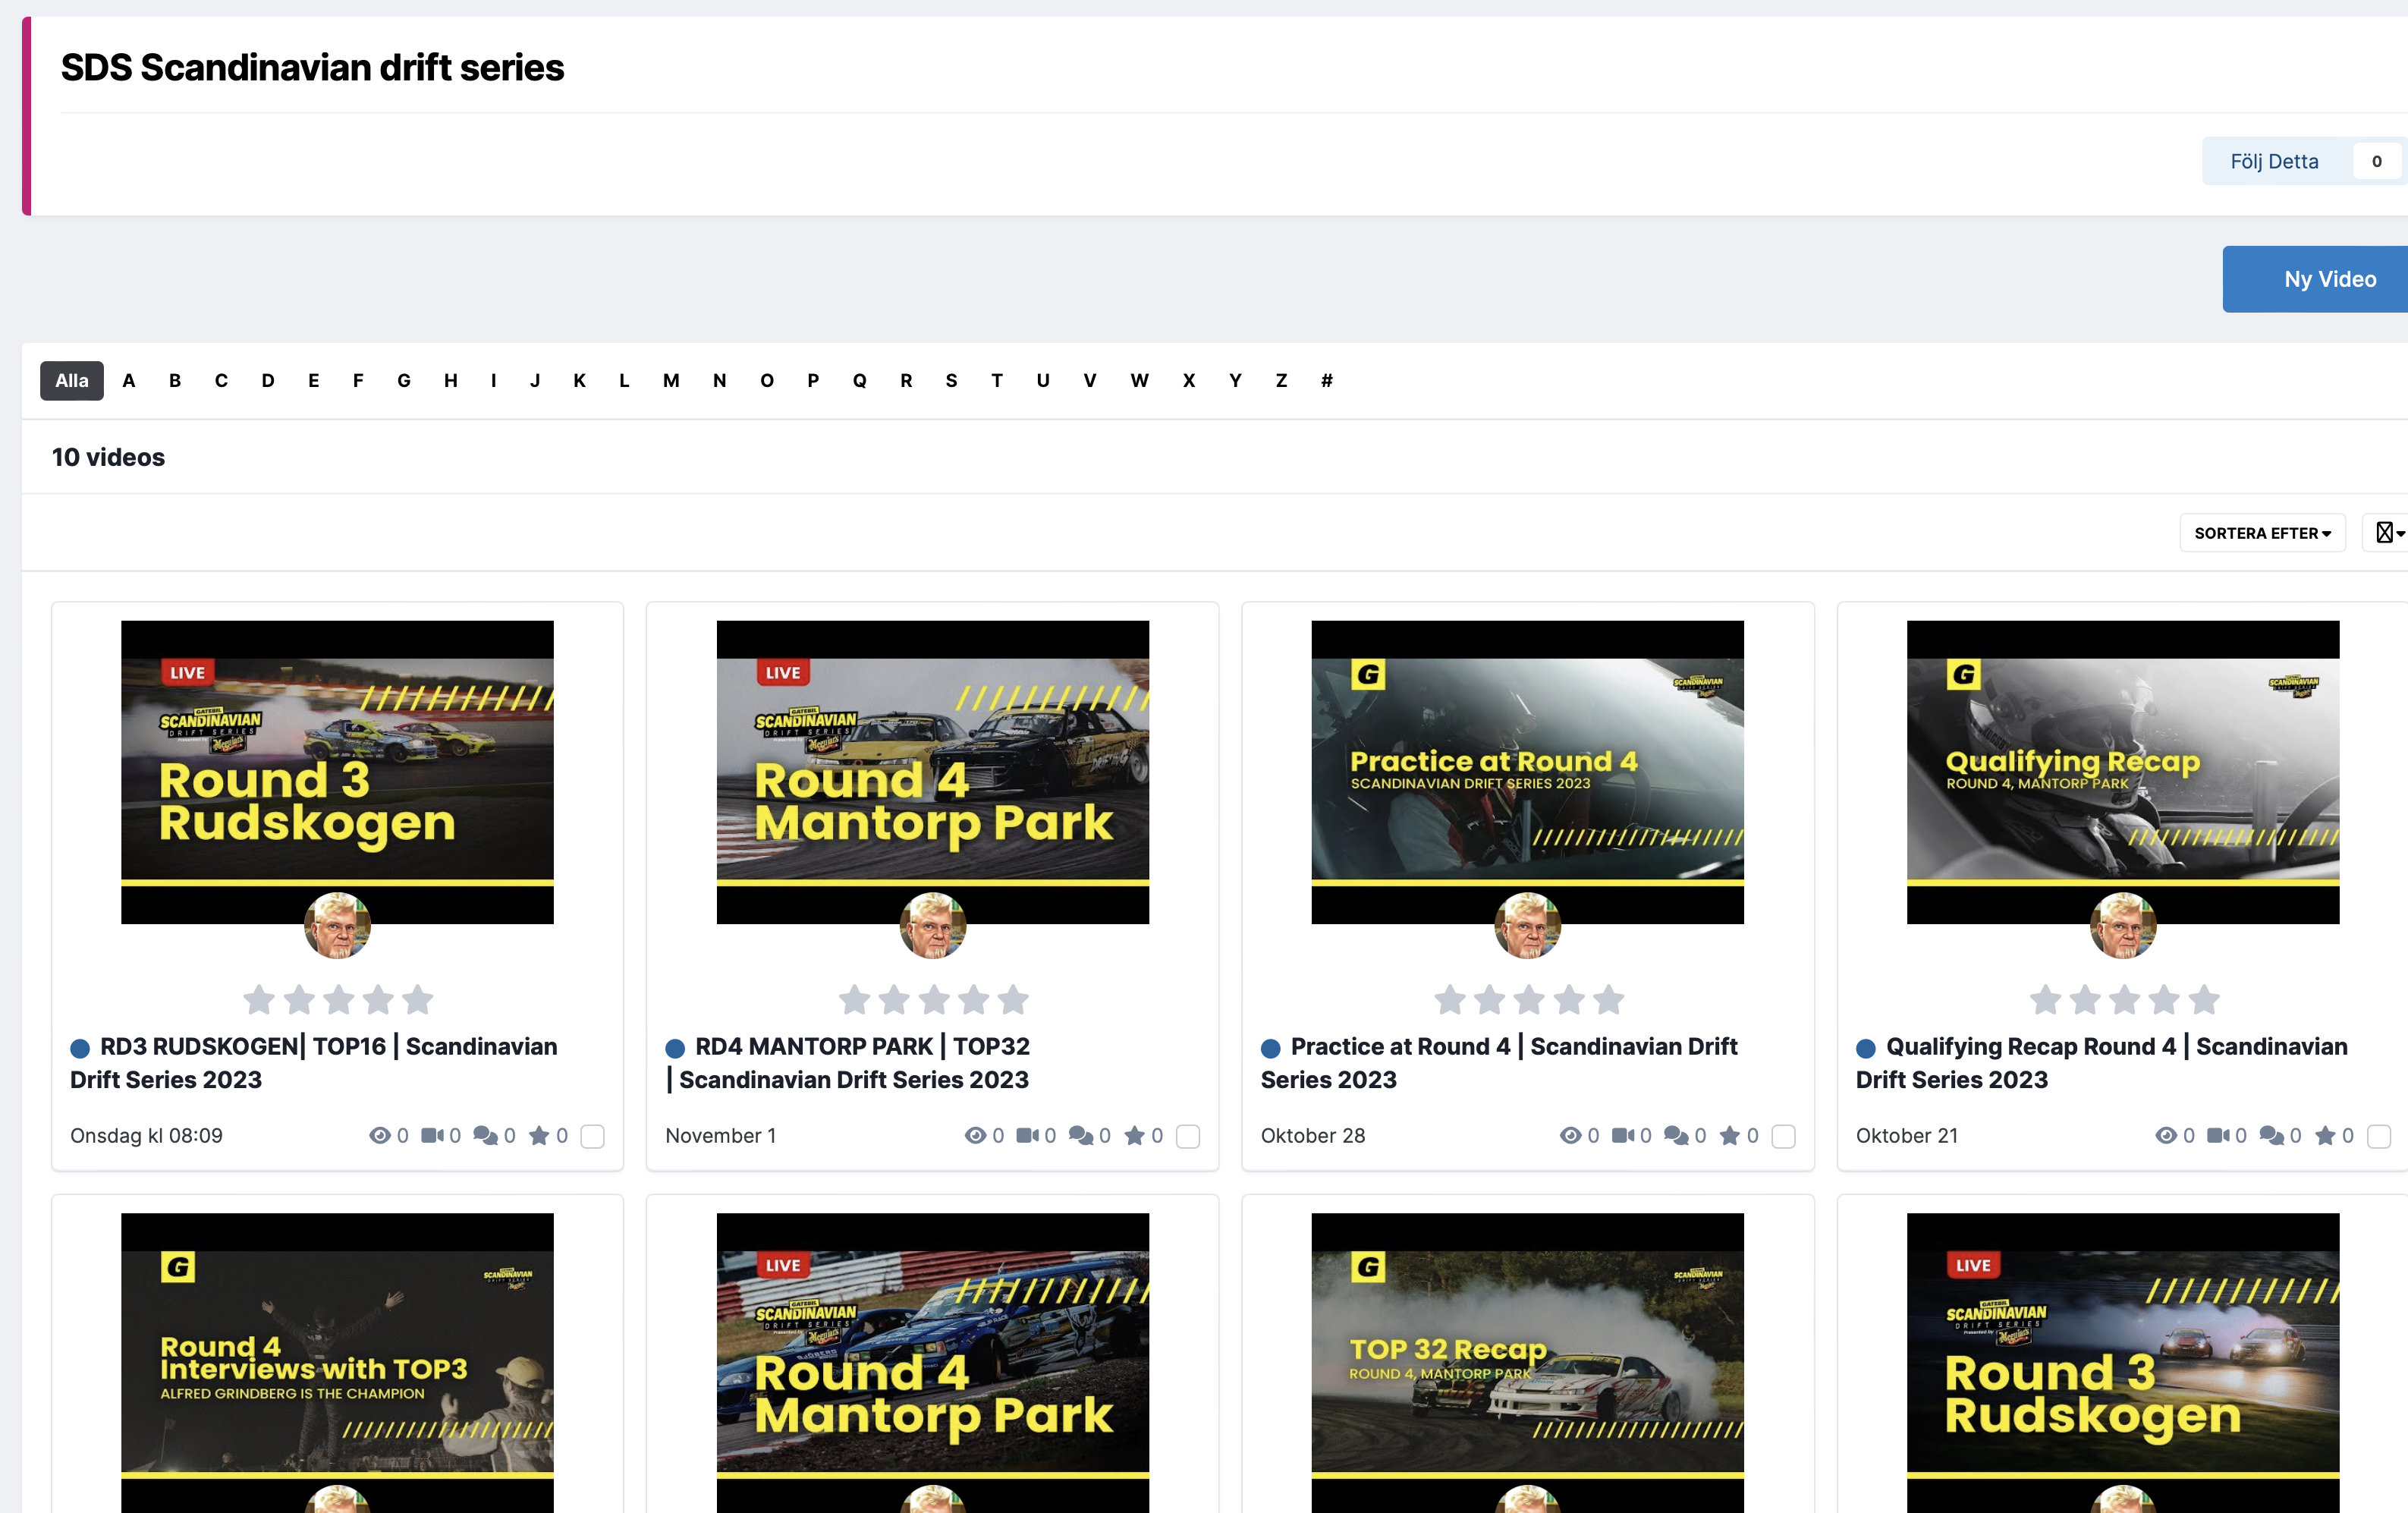
Task: Set third rating star on RD3 Rudskogen card
Action: tap(338, 999)
